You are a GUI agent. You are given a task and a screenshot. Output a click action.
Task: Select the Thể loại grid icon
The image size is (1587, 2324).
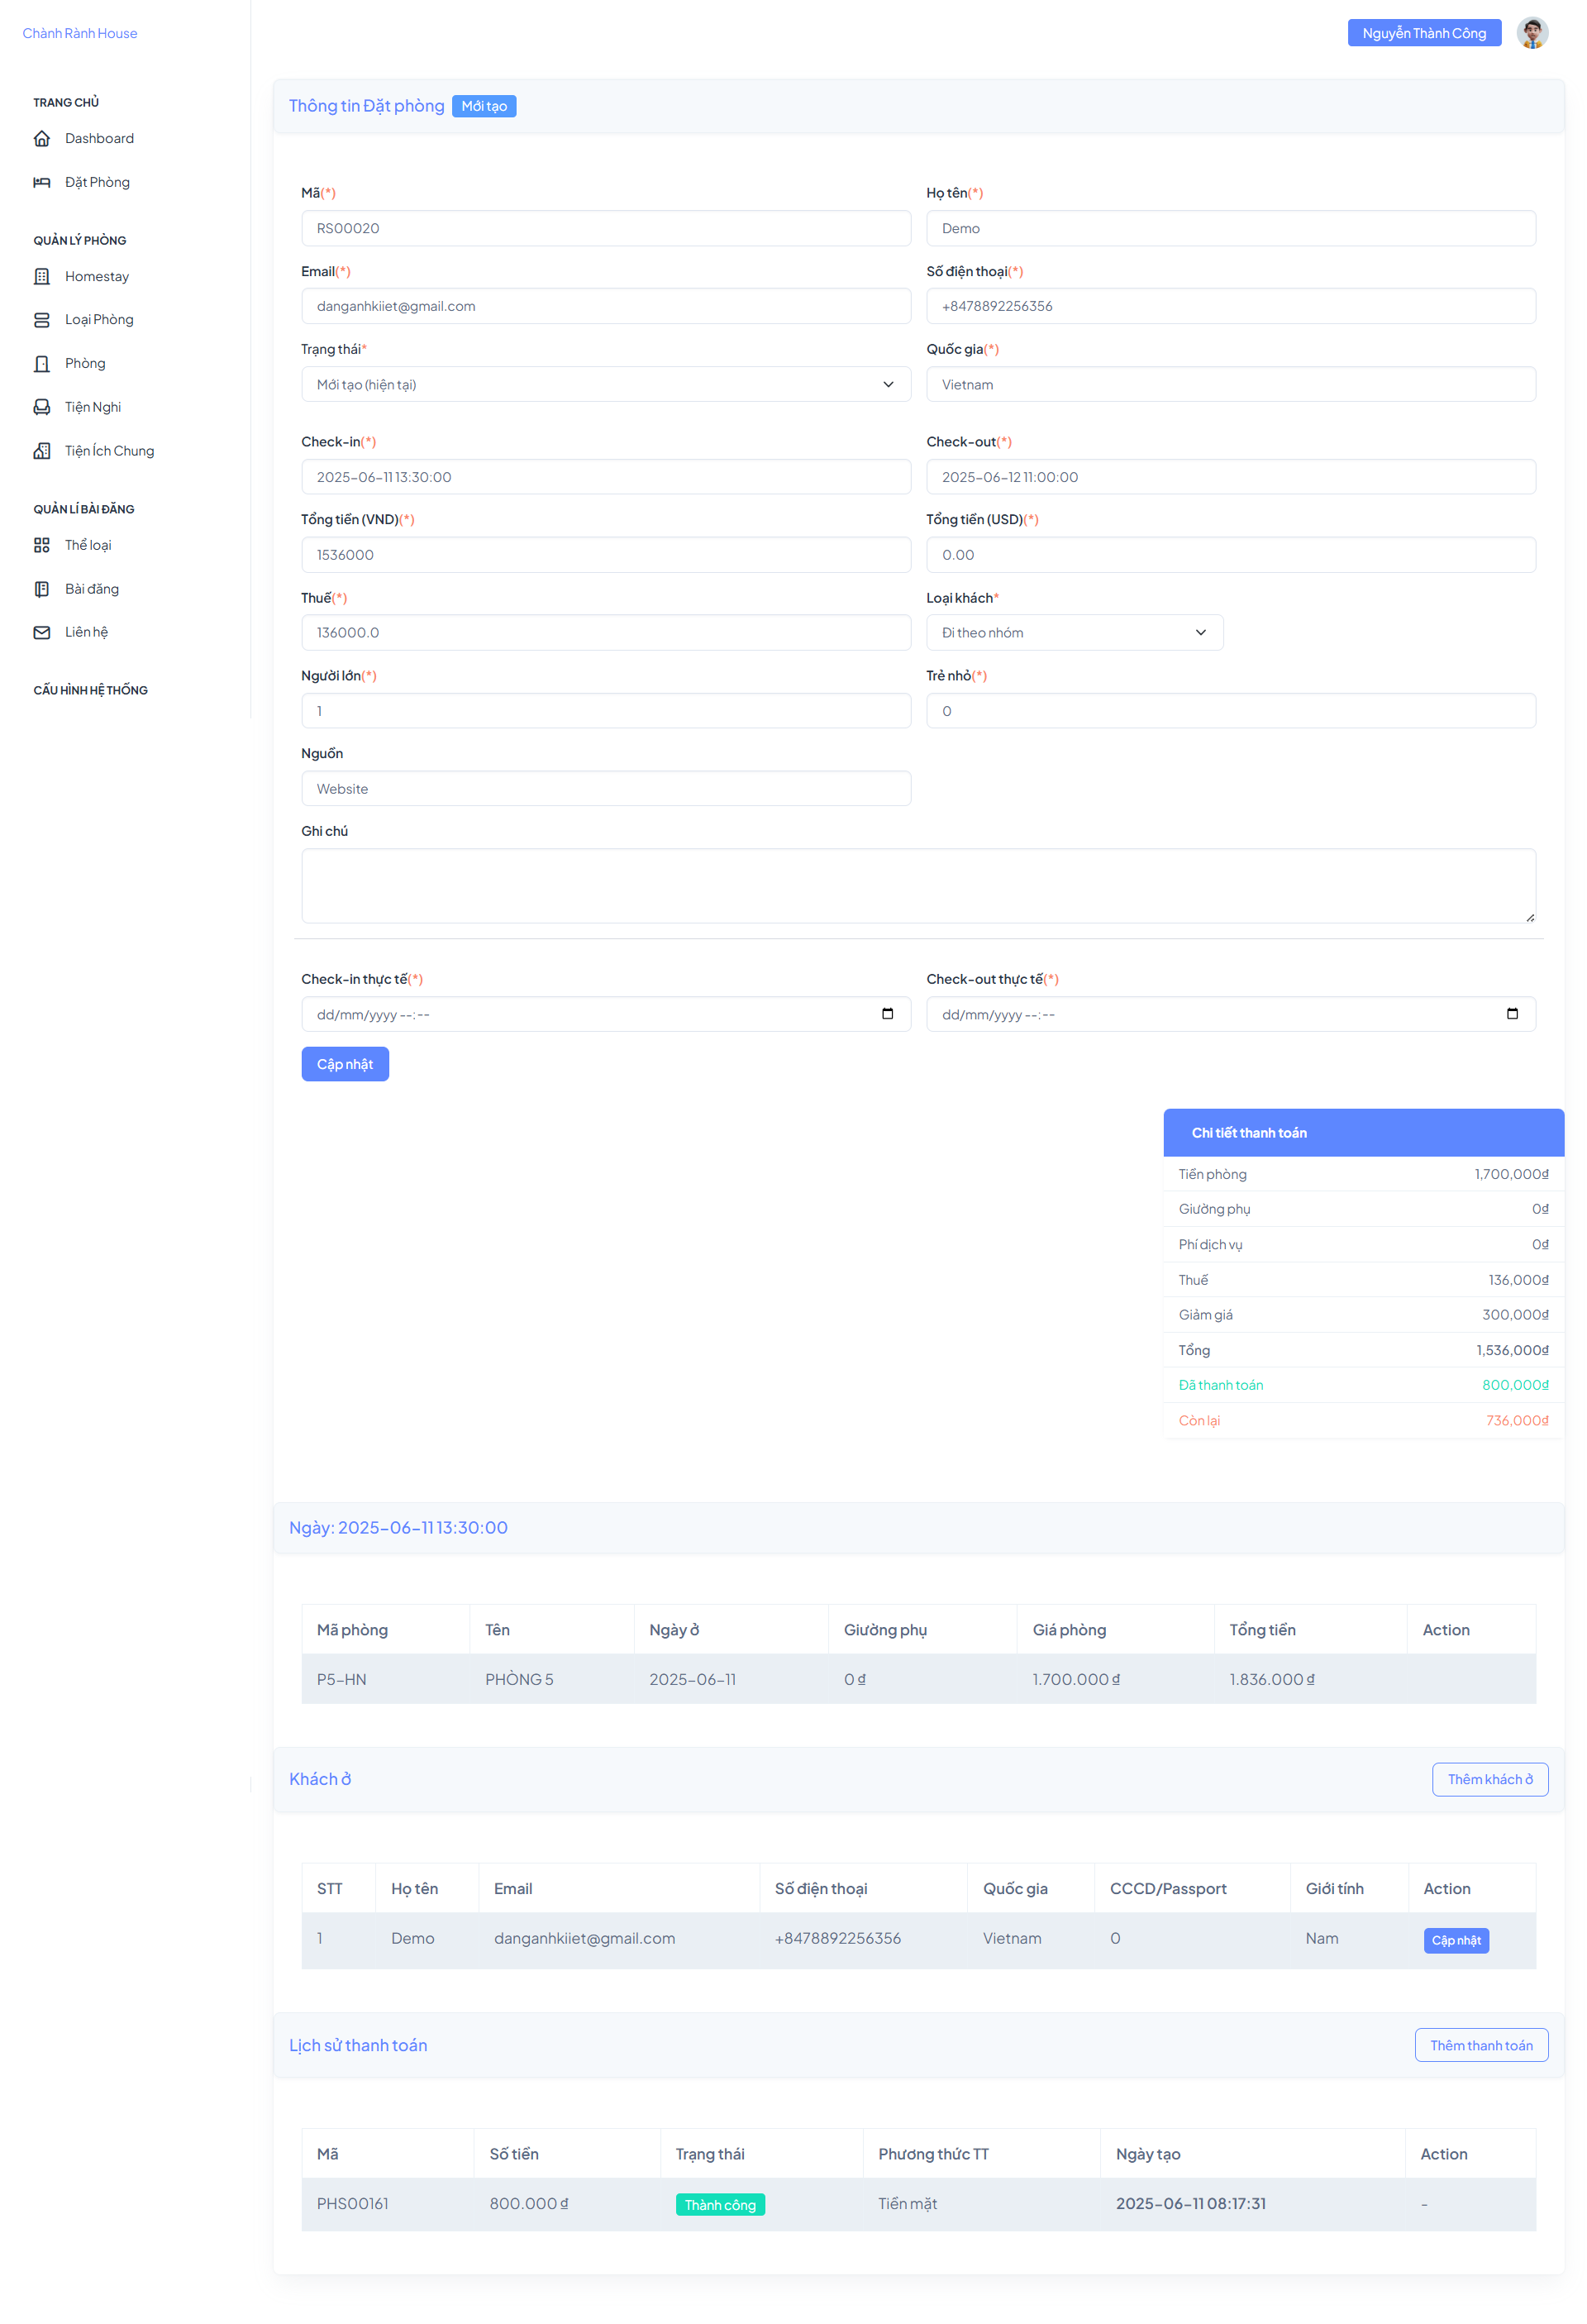pos(42,546)
